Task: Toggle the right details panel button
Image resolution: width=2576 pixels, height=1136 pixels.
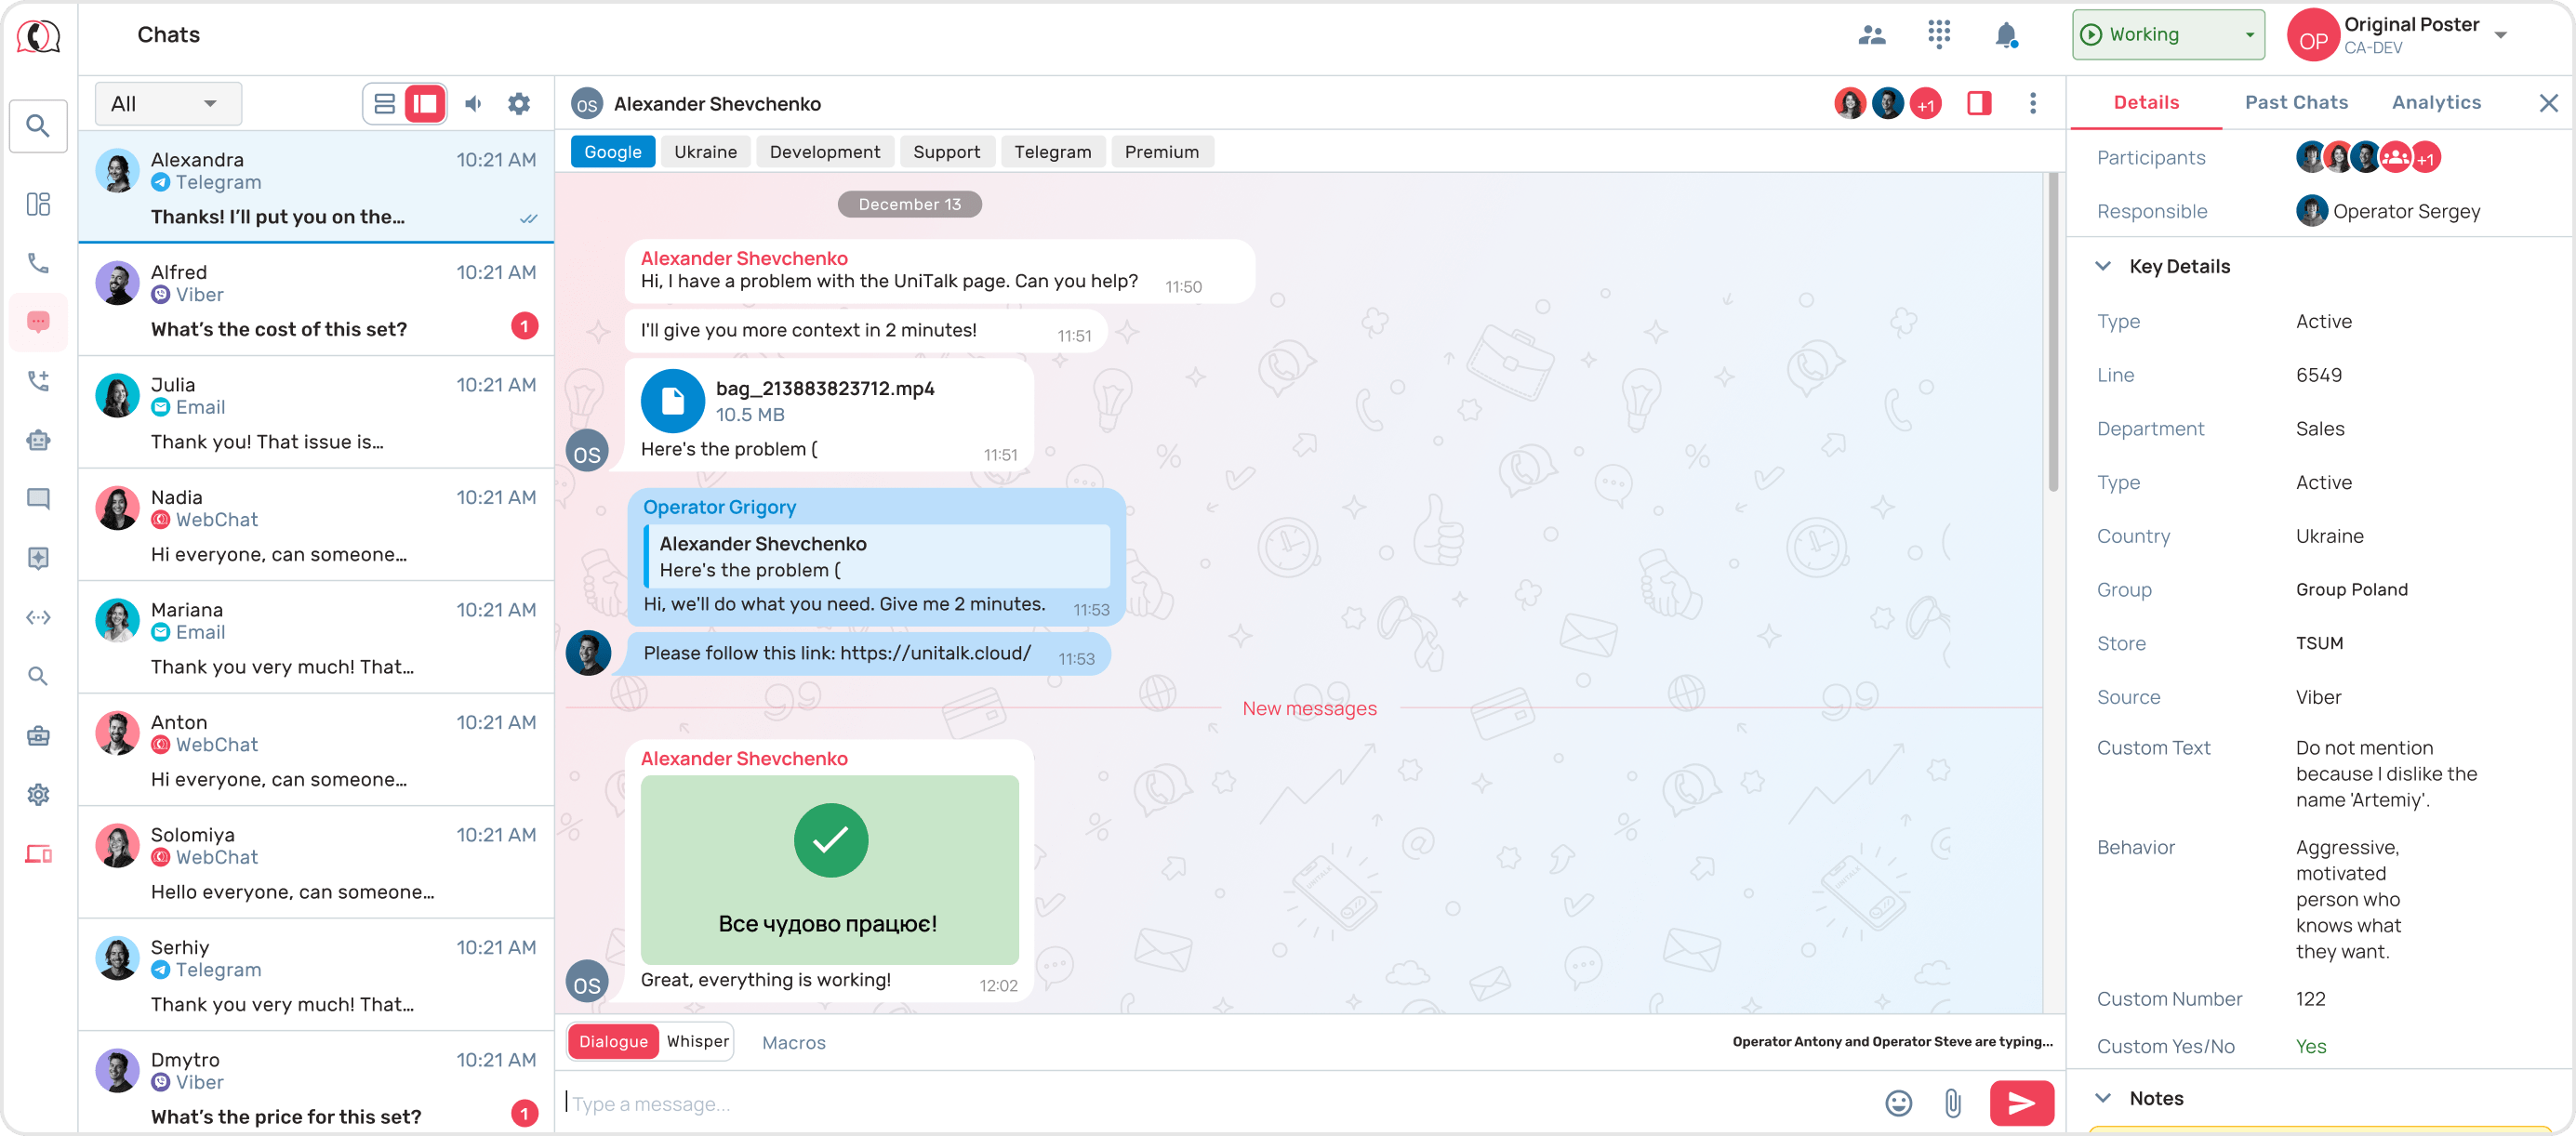Action: [x=1978, y=104]
